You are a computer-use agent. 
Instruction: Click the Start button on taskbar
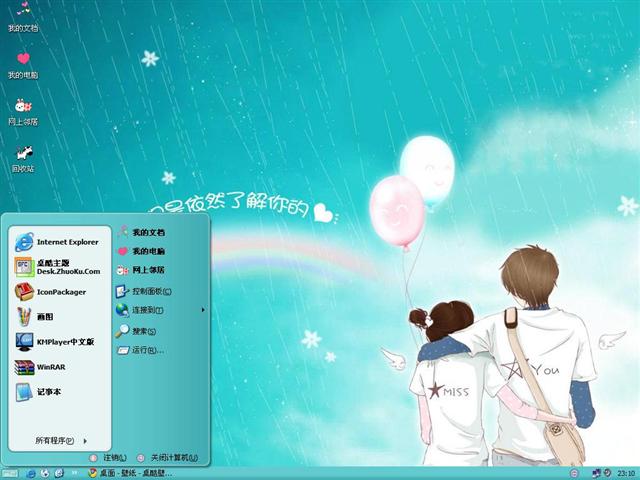9,473
